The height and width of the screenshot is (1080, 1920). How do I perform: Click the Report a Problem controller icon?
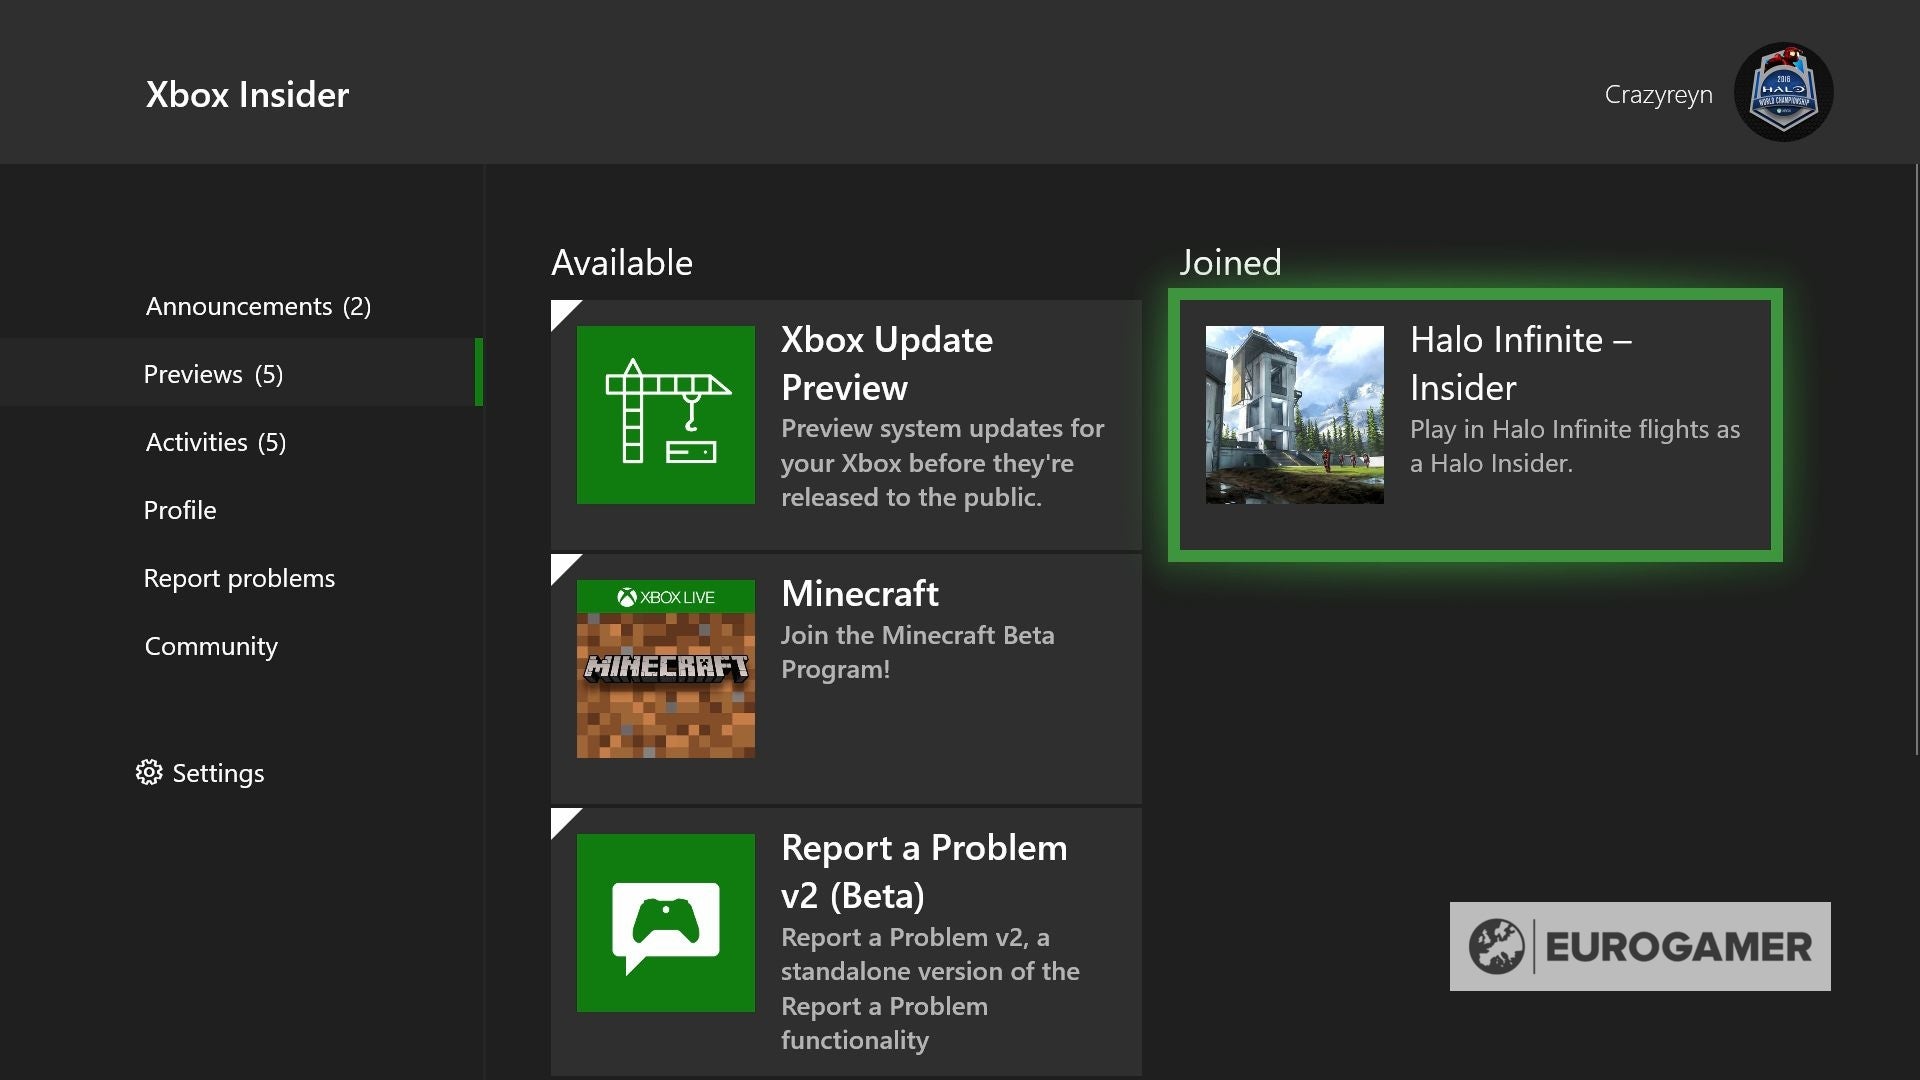(666, 923)
